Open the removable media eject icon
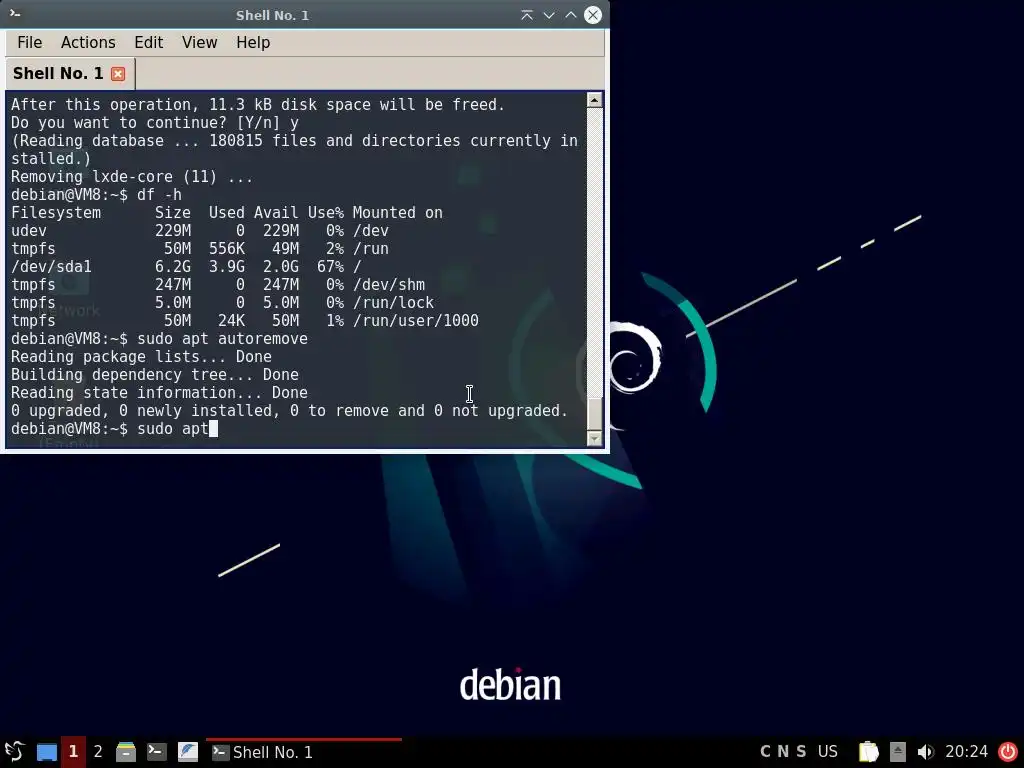Viewport: 1024px width, 768px height. click(898, 752)
